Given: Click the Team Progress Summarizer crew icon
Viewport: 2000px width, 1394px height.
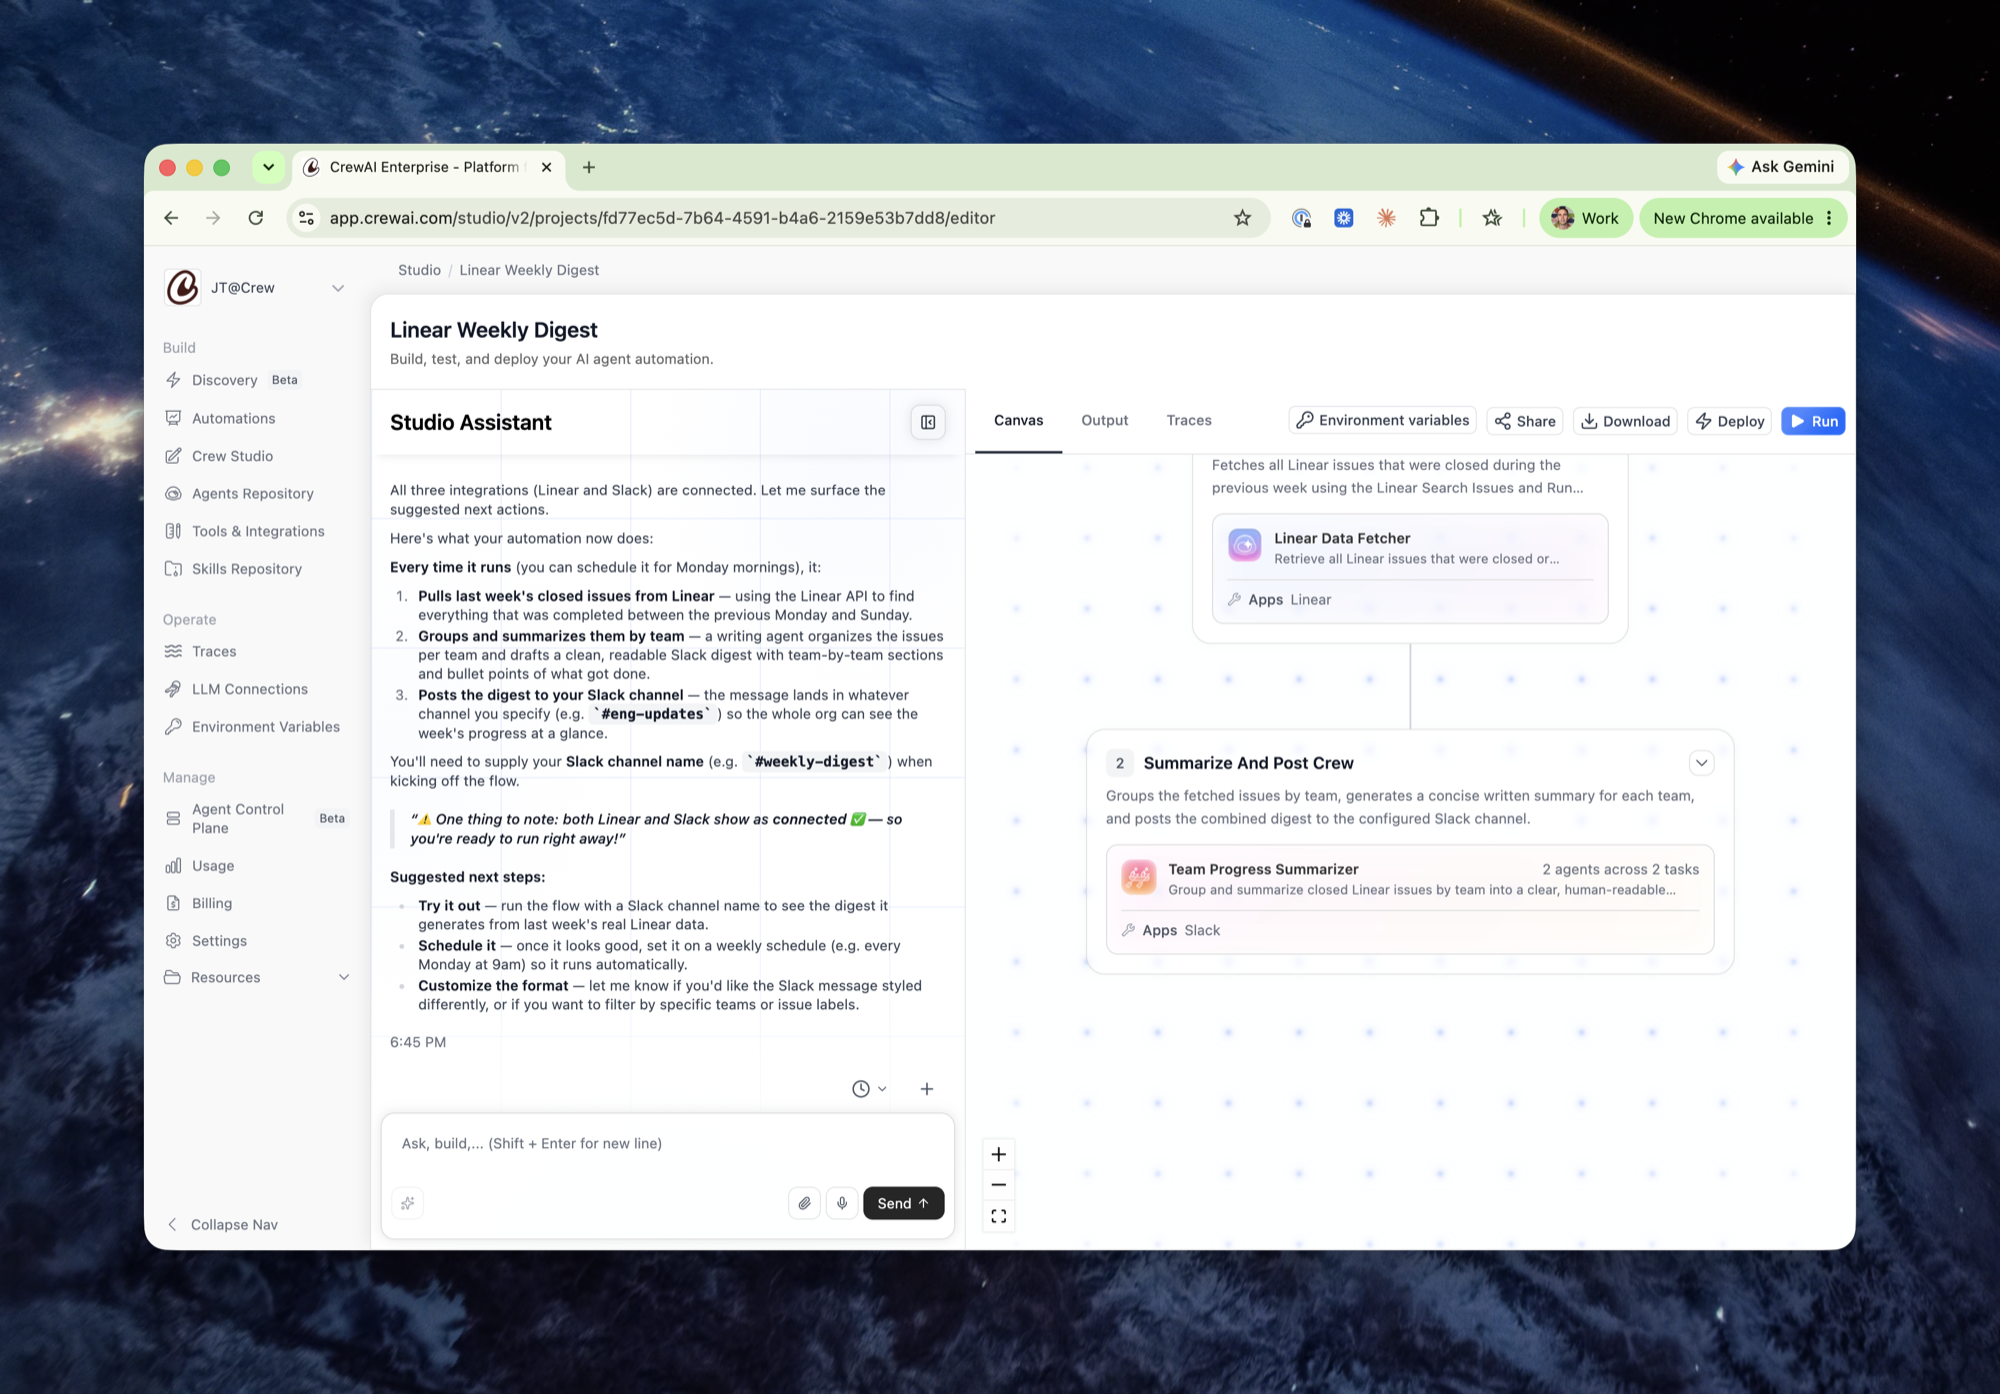Looking at the screenshot, I should (x=1138, y=877).
